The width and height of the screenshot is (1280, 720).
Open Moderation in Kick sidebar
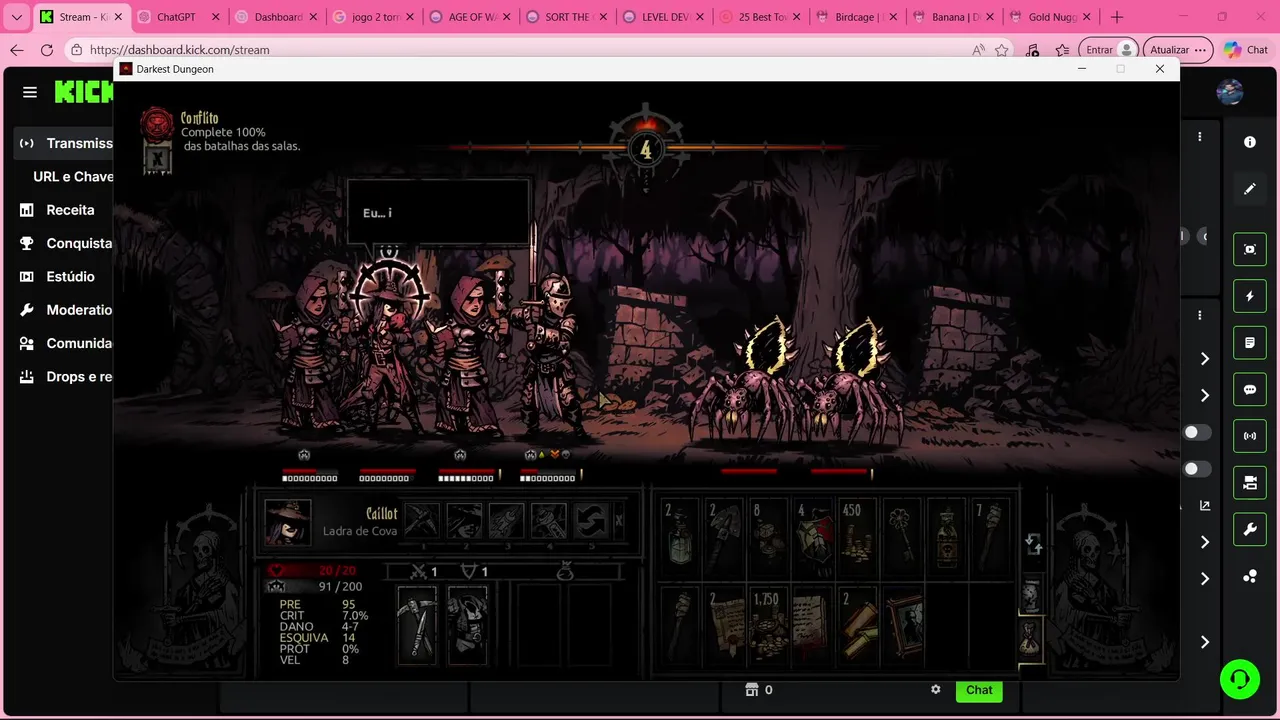point(64,310)
